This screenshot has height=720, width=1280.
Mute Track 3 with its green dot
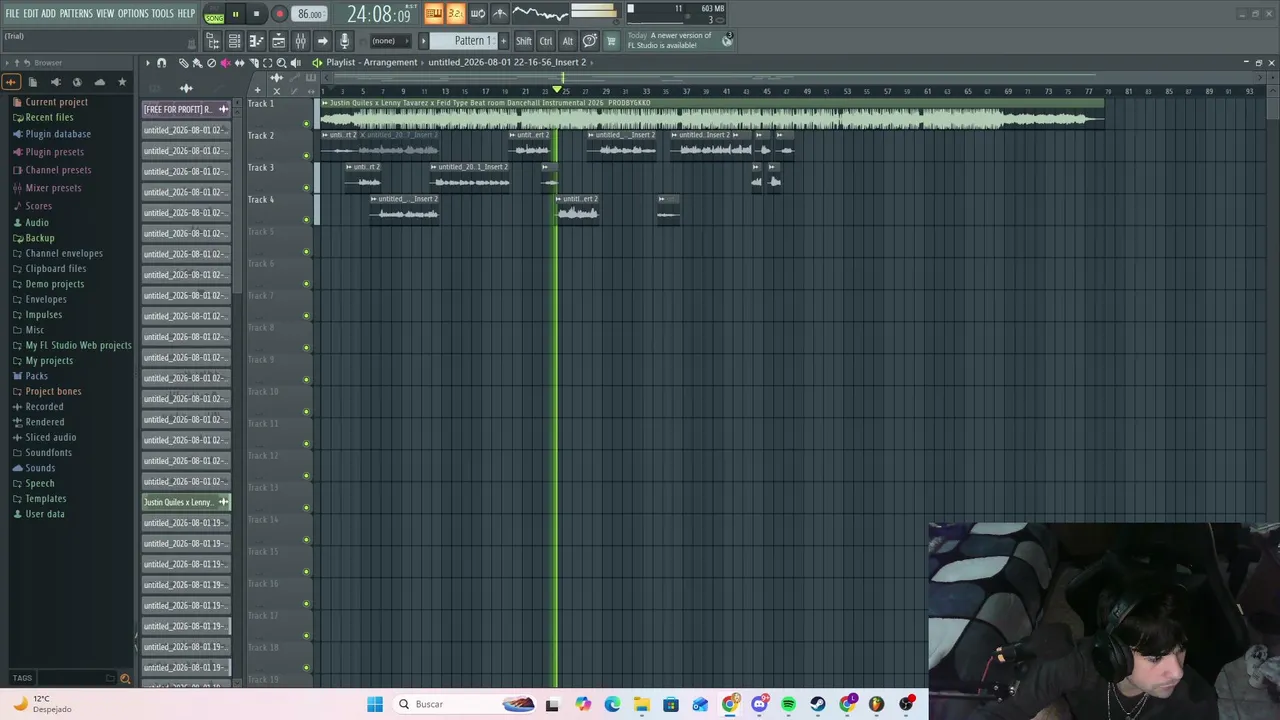(307, 188)
